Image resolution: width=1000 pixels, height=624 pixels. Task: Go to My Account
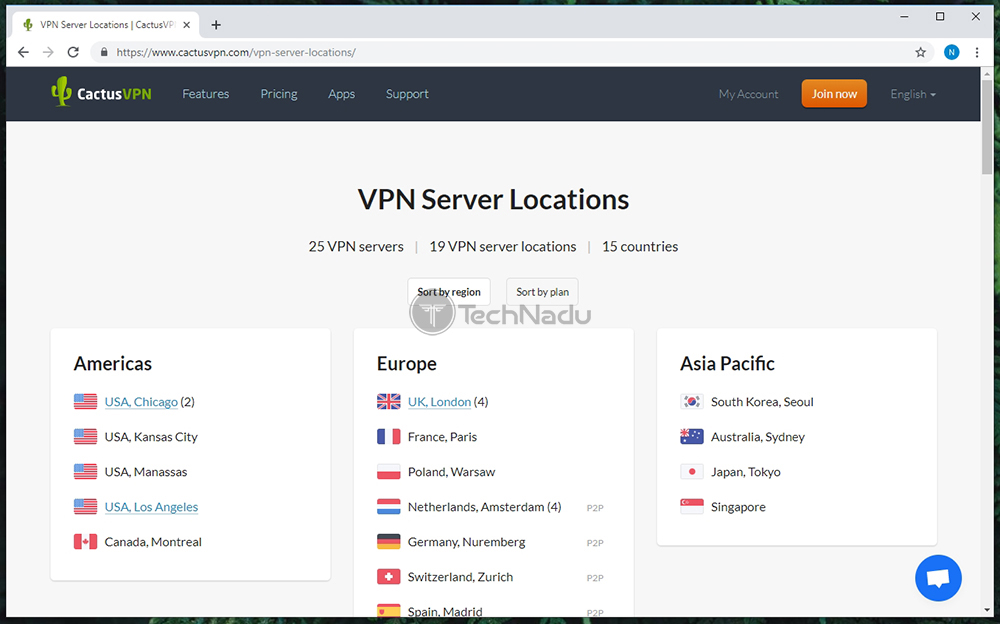(748, 94)
